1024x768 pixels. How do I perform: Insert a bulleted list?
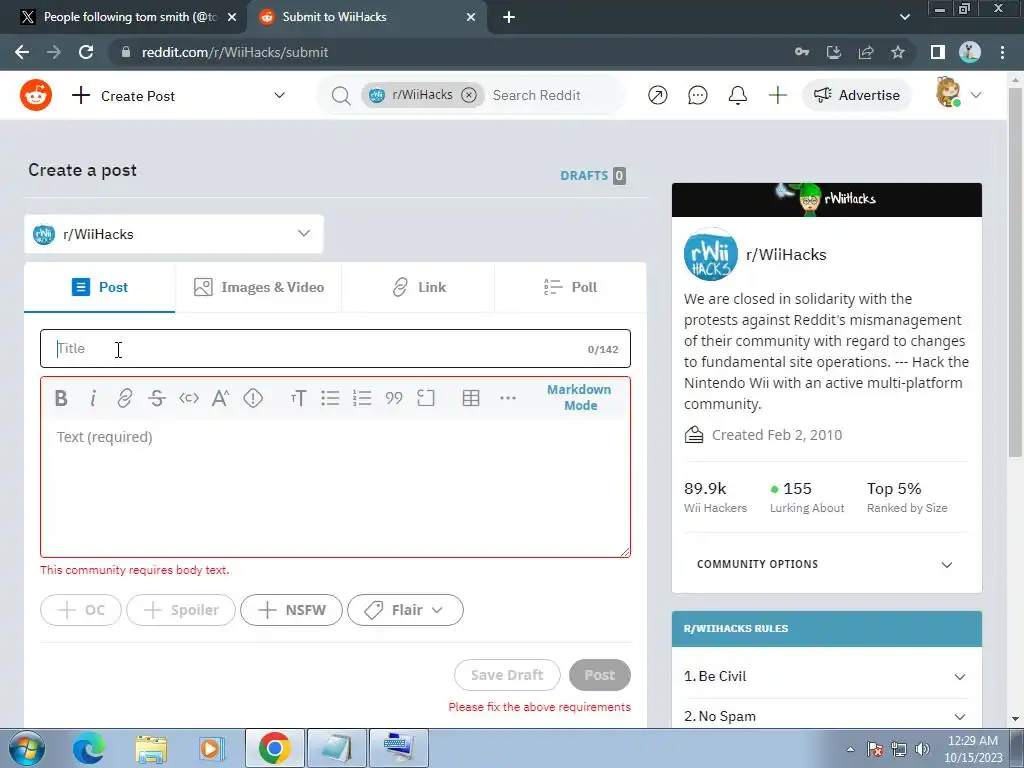tap(330, 398)
